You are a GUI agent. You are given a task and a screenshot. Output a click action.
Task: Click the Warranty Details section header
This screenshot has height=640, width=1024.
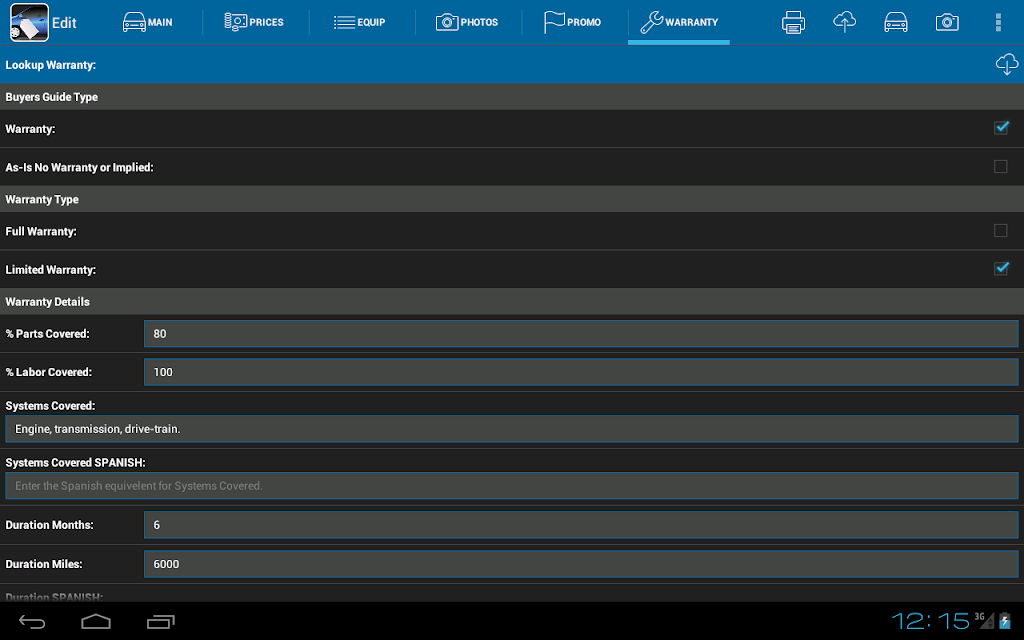47,302
